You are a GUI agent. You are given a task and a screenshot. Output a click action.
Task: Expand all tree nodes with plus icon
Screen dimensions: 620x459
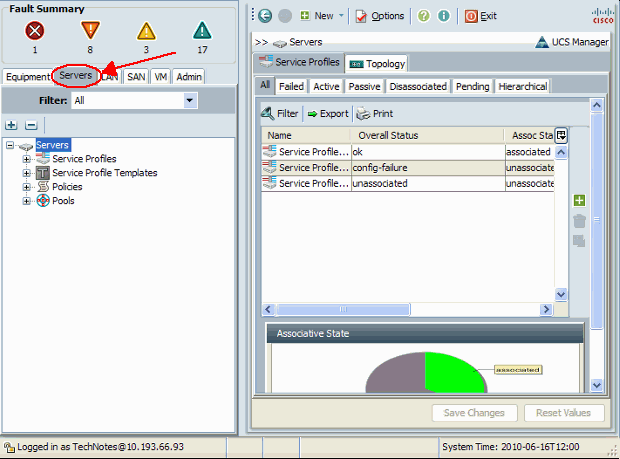coord(11,125)
